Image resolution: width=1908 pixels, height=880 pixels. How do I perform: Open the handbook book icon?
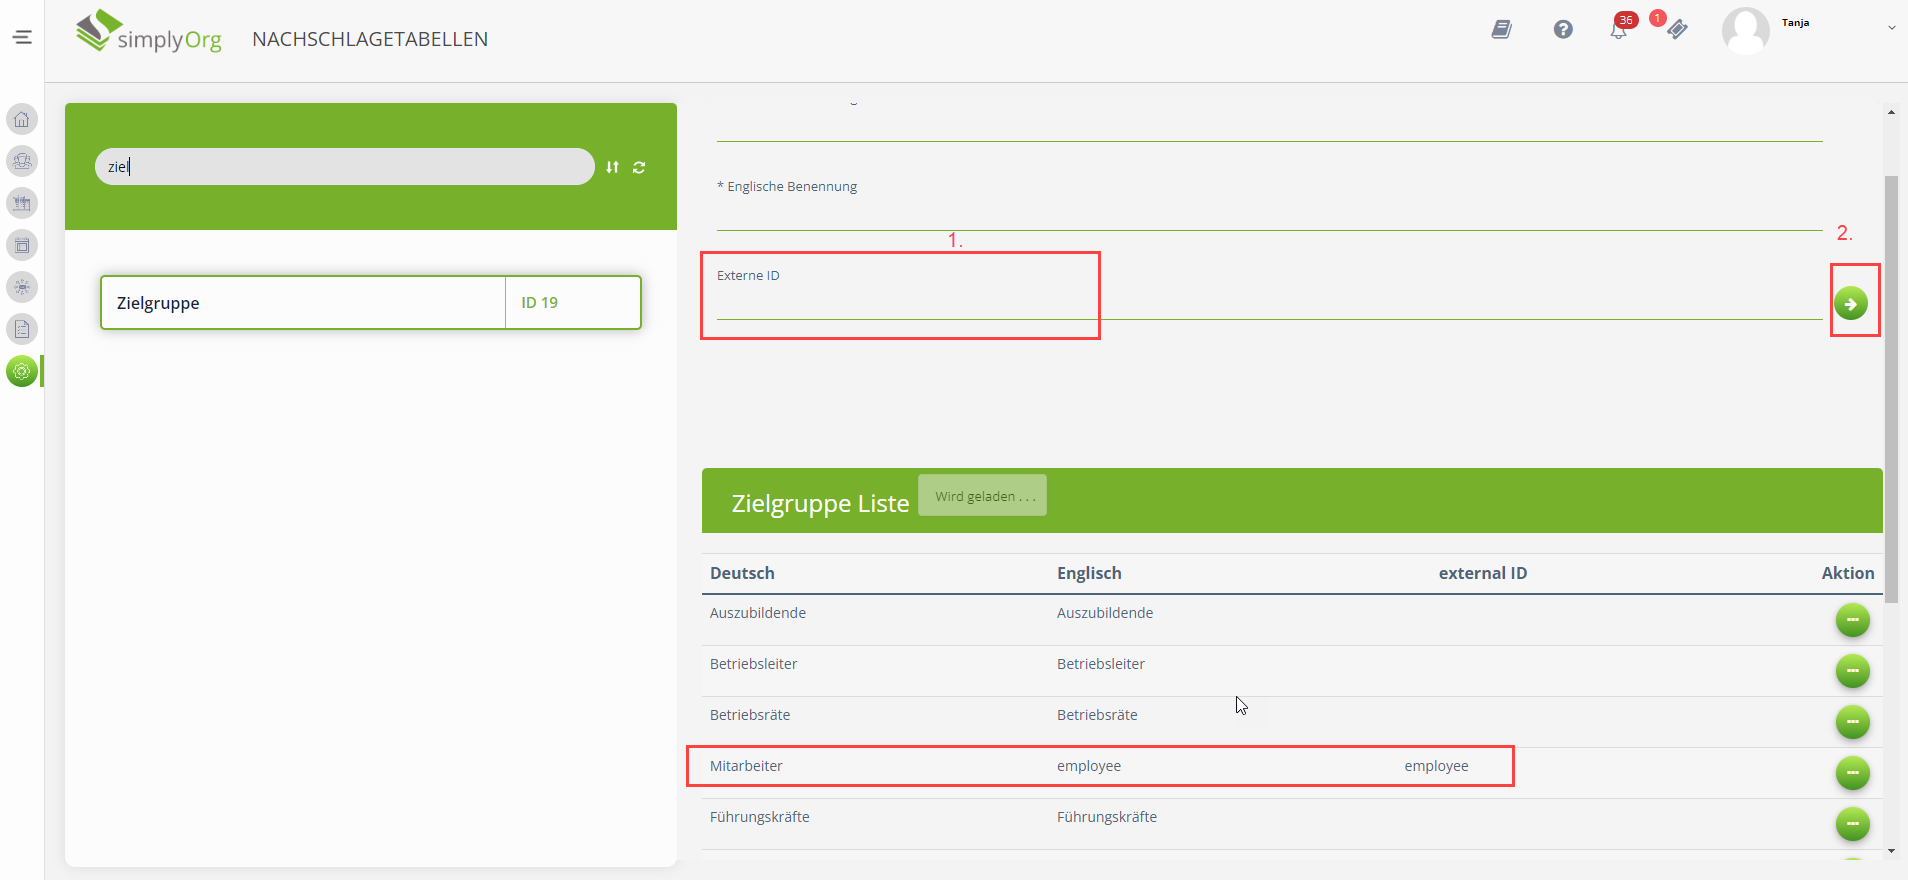[1501, 30]
